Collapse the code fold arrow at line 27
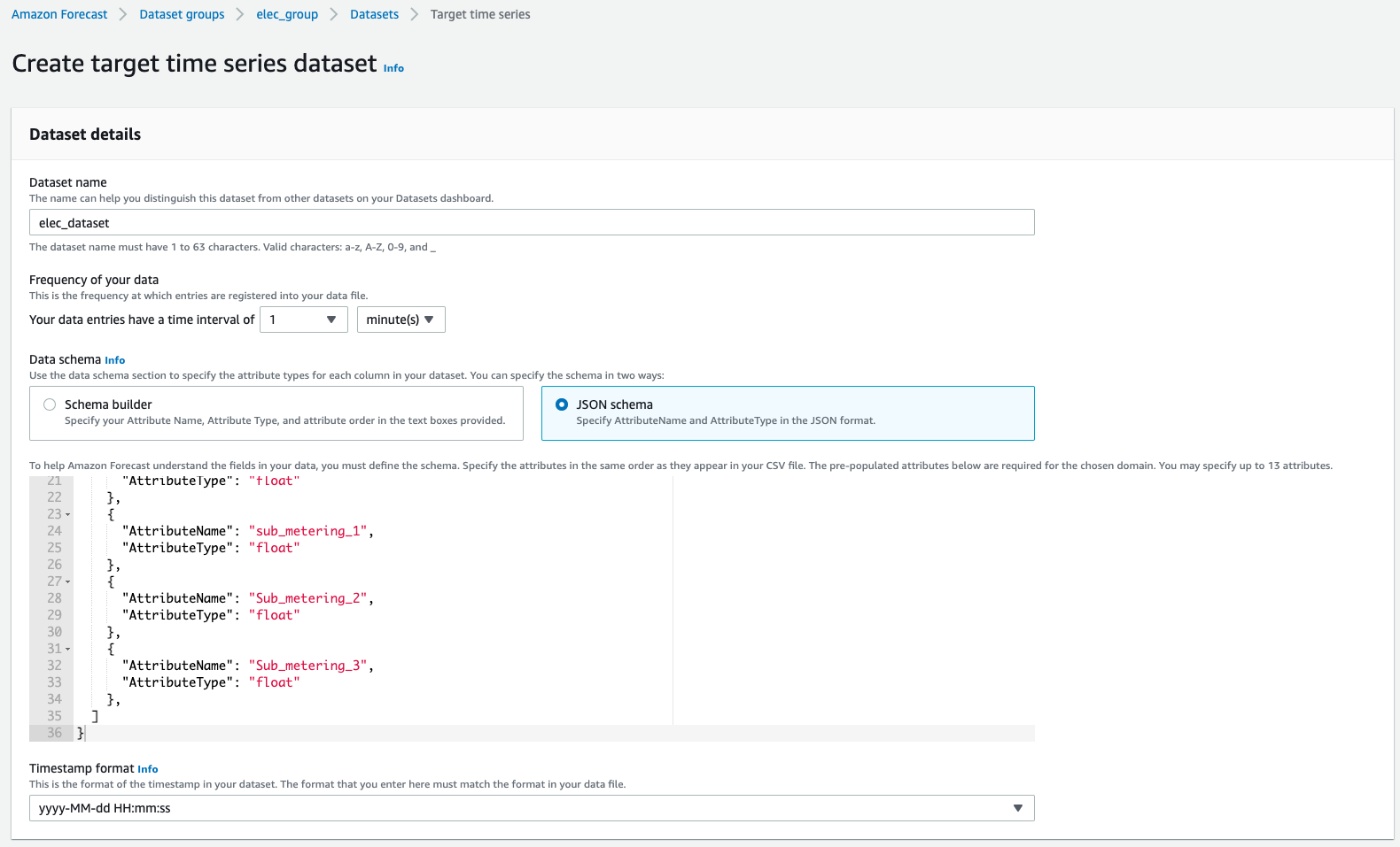 [x=68, y=581]
